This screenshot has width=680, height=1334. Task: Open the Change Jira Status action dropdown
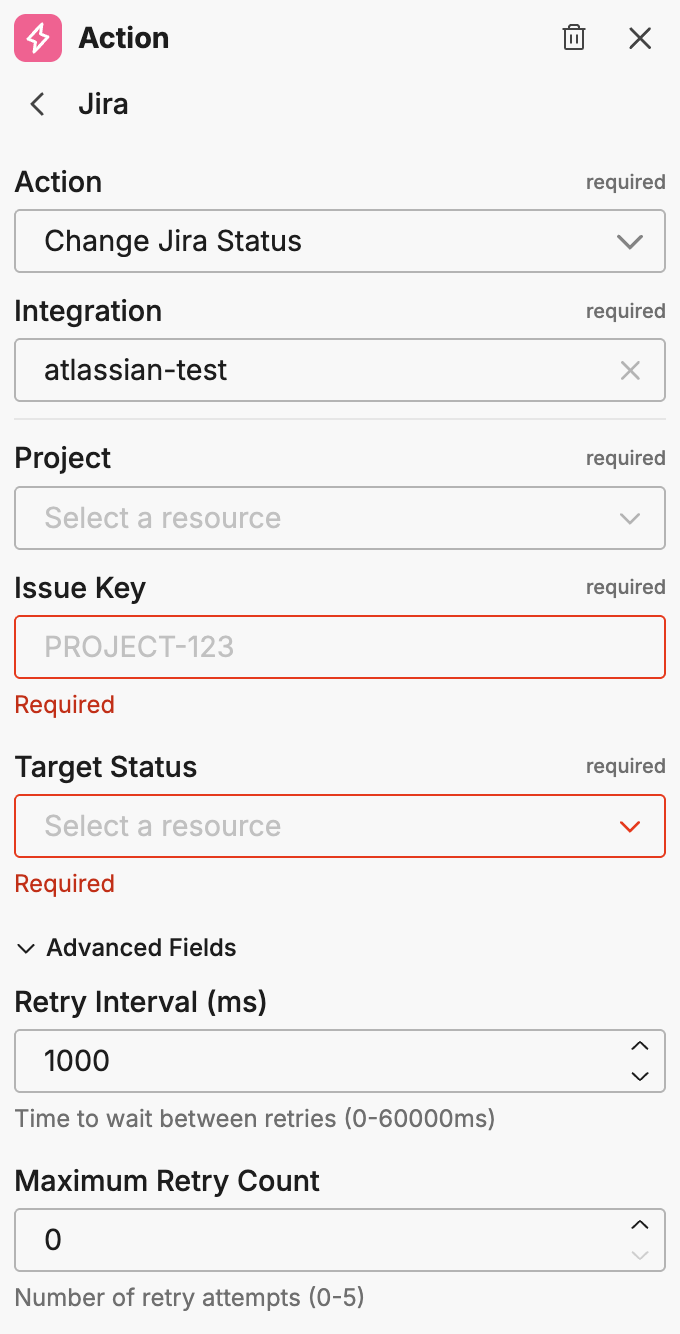pyautogui.click(x=340, y=241)
